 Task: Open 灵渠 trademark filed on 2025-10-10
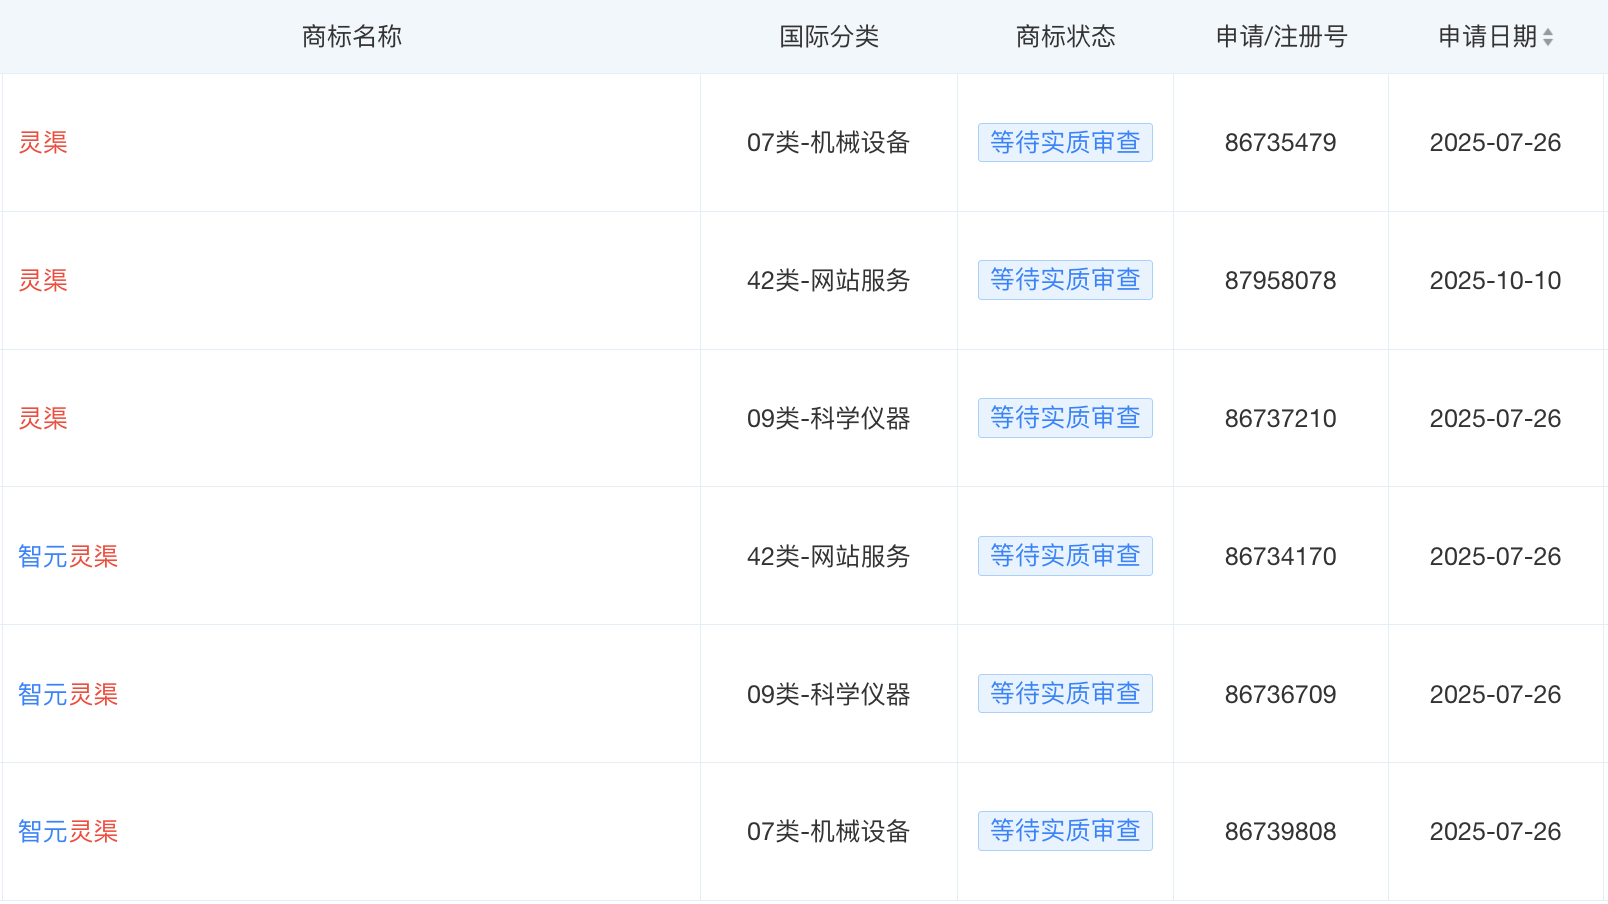click(x=43, y=281)
